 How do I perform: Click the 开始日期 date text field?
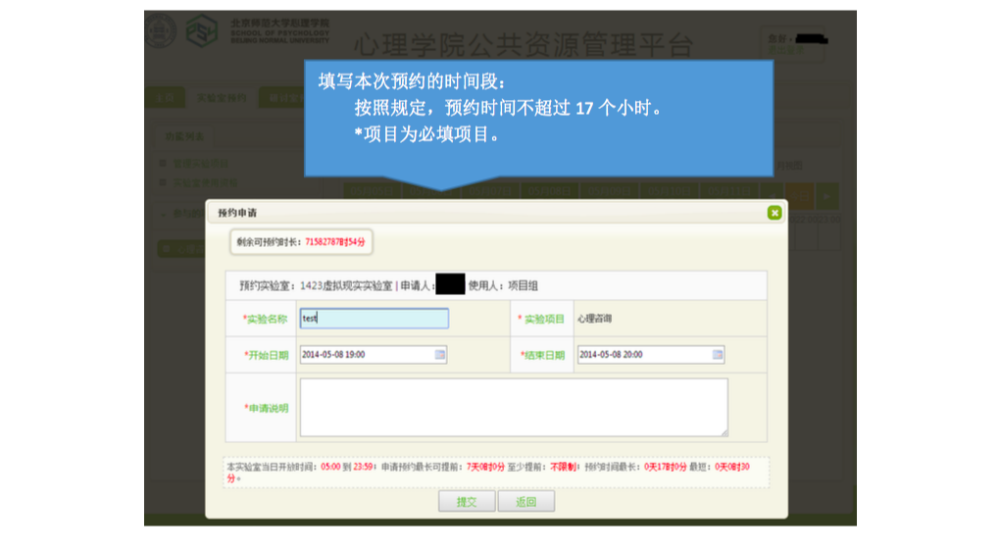(x=366, y=355)
